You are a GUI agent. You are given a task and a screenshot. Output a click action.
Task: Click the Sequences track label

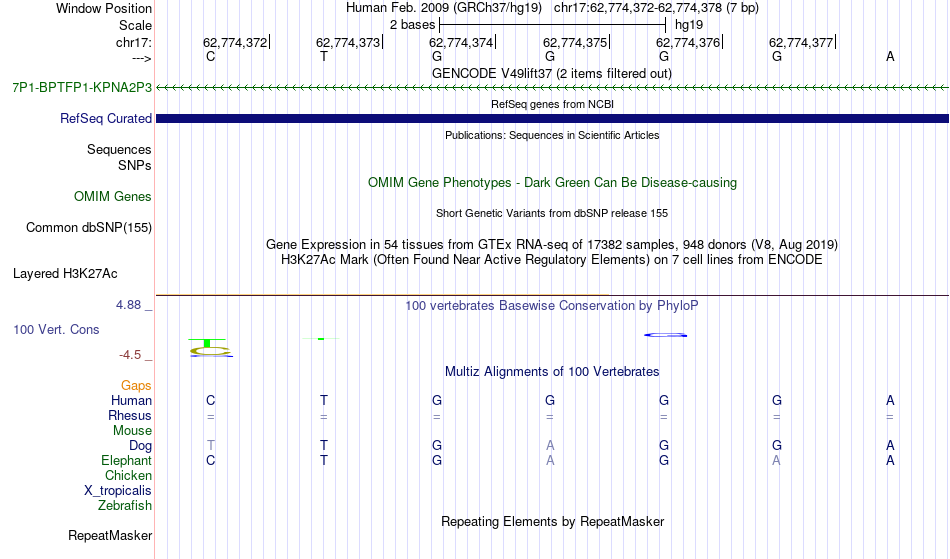(x=119, y=149)
